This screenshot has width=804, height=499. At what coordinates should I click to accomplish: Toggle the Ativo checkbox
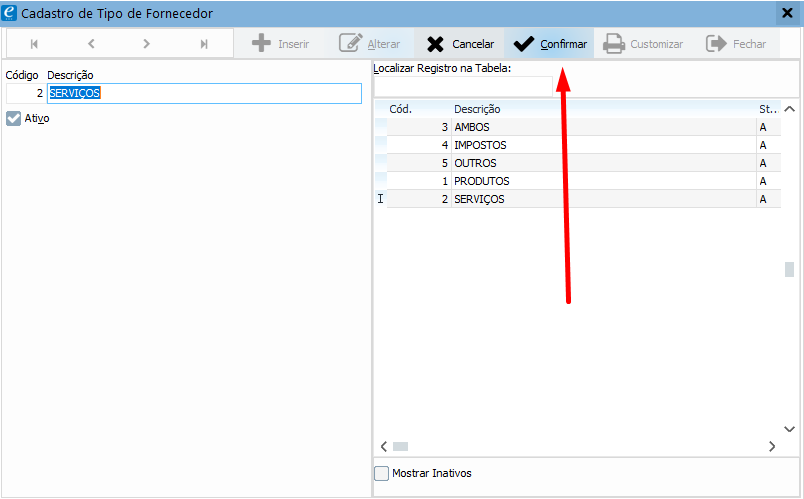(x=14, y=118)
